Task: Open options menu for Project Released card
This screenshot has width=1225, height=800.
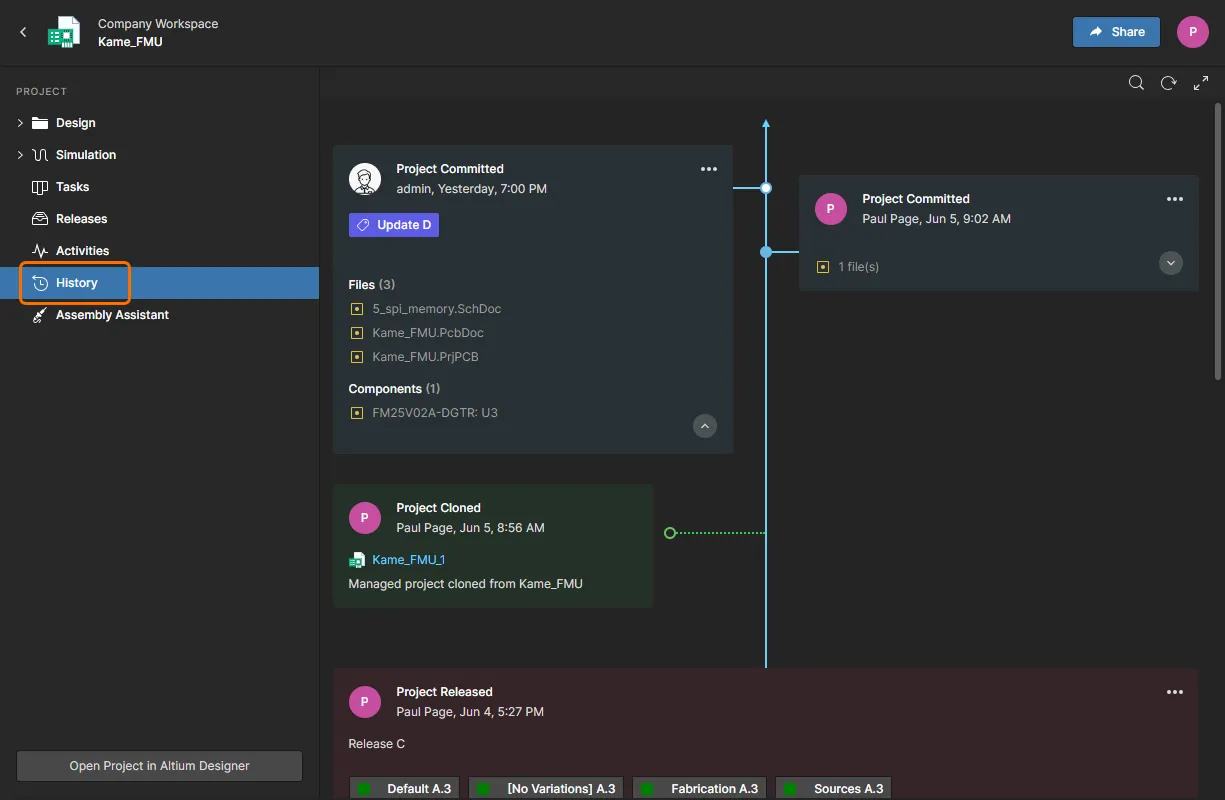Action: (x=1175, y=692)
